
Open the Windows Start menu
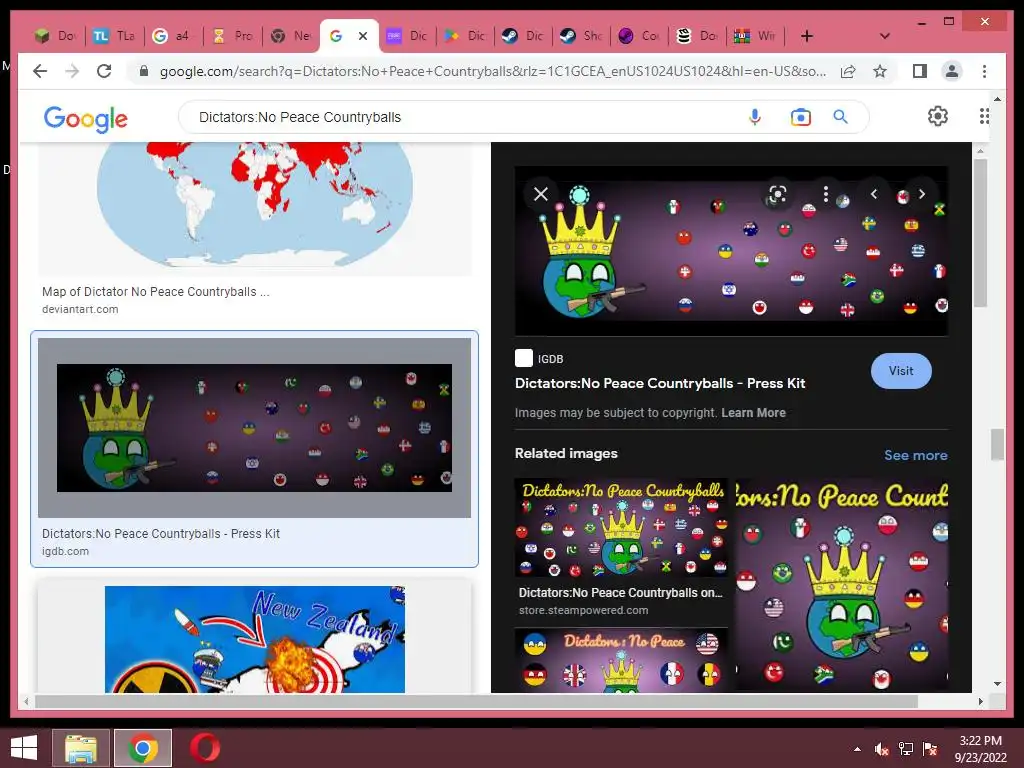24,748
